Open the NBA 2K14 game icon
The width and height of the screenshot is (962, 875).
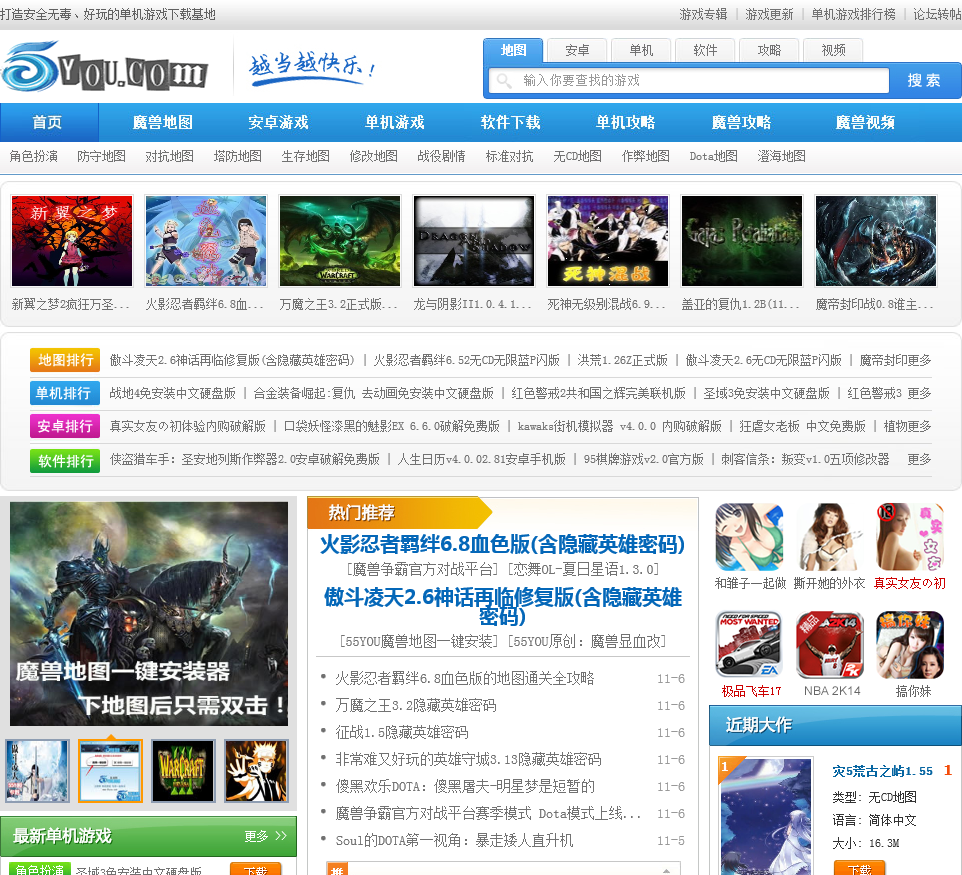click(x=829, y=644)
